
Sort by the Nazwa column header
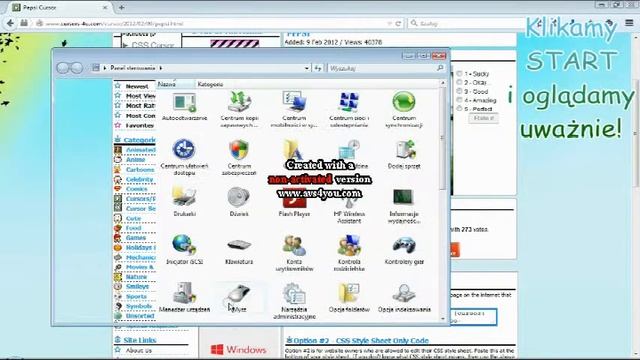tap(176, 84)
